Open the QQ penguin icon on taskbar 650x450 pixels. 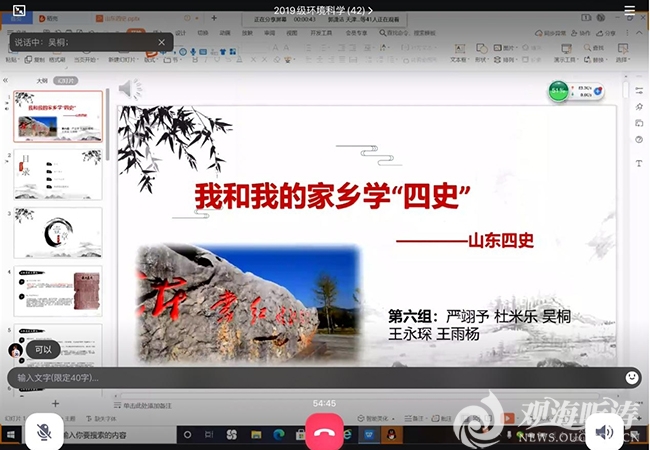391,435
